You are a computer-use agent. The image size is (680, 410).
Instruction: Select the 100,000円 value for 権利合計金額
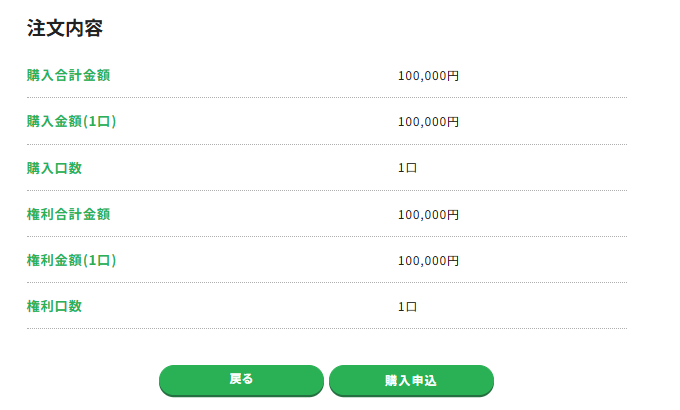pyautogui.click(x=428, y=215)
